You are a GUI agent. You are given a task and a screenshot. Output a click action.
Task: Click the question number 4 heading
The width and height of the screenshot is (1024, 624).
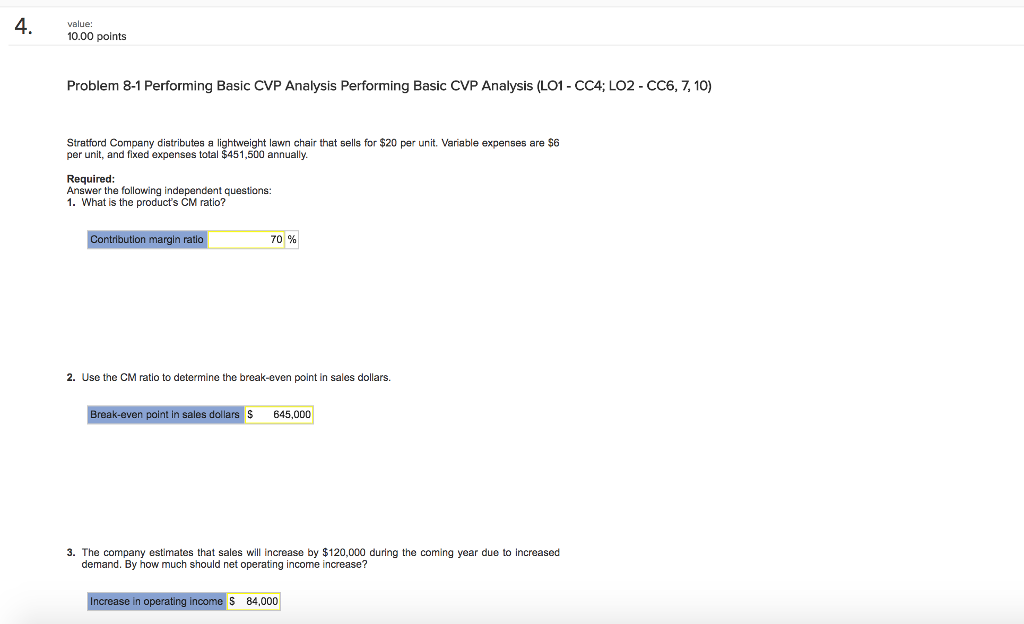coord(22,28)
